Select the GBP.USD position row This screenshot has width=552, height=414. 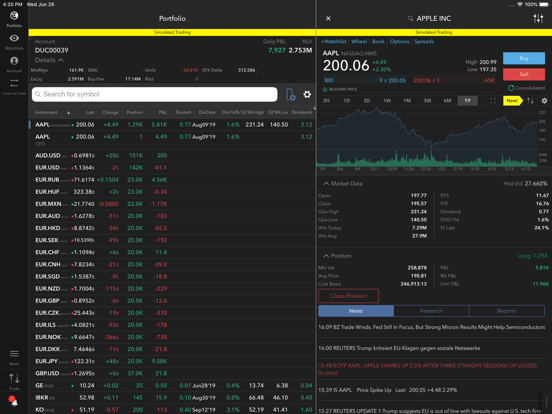click(x=172, y=373)
